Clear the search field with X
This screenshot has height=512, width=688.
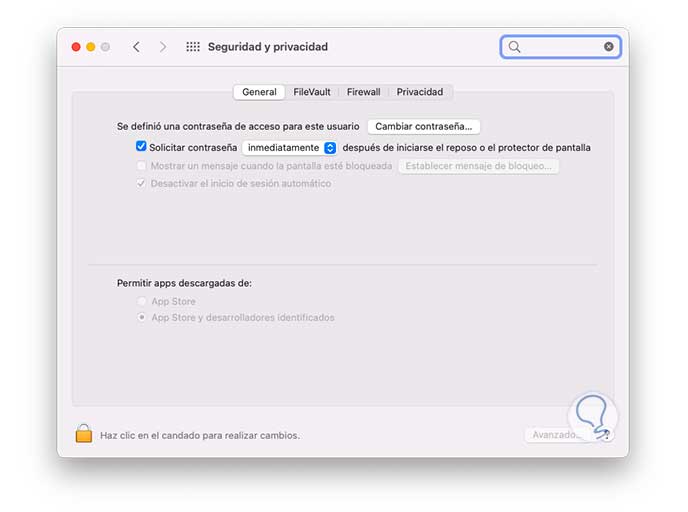click(x=609, y=47)
